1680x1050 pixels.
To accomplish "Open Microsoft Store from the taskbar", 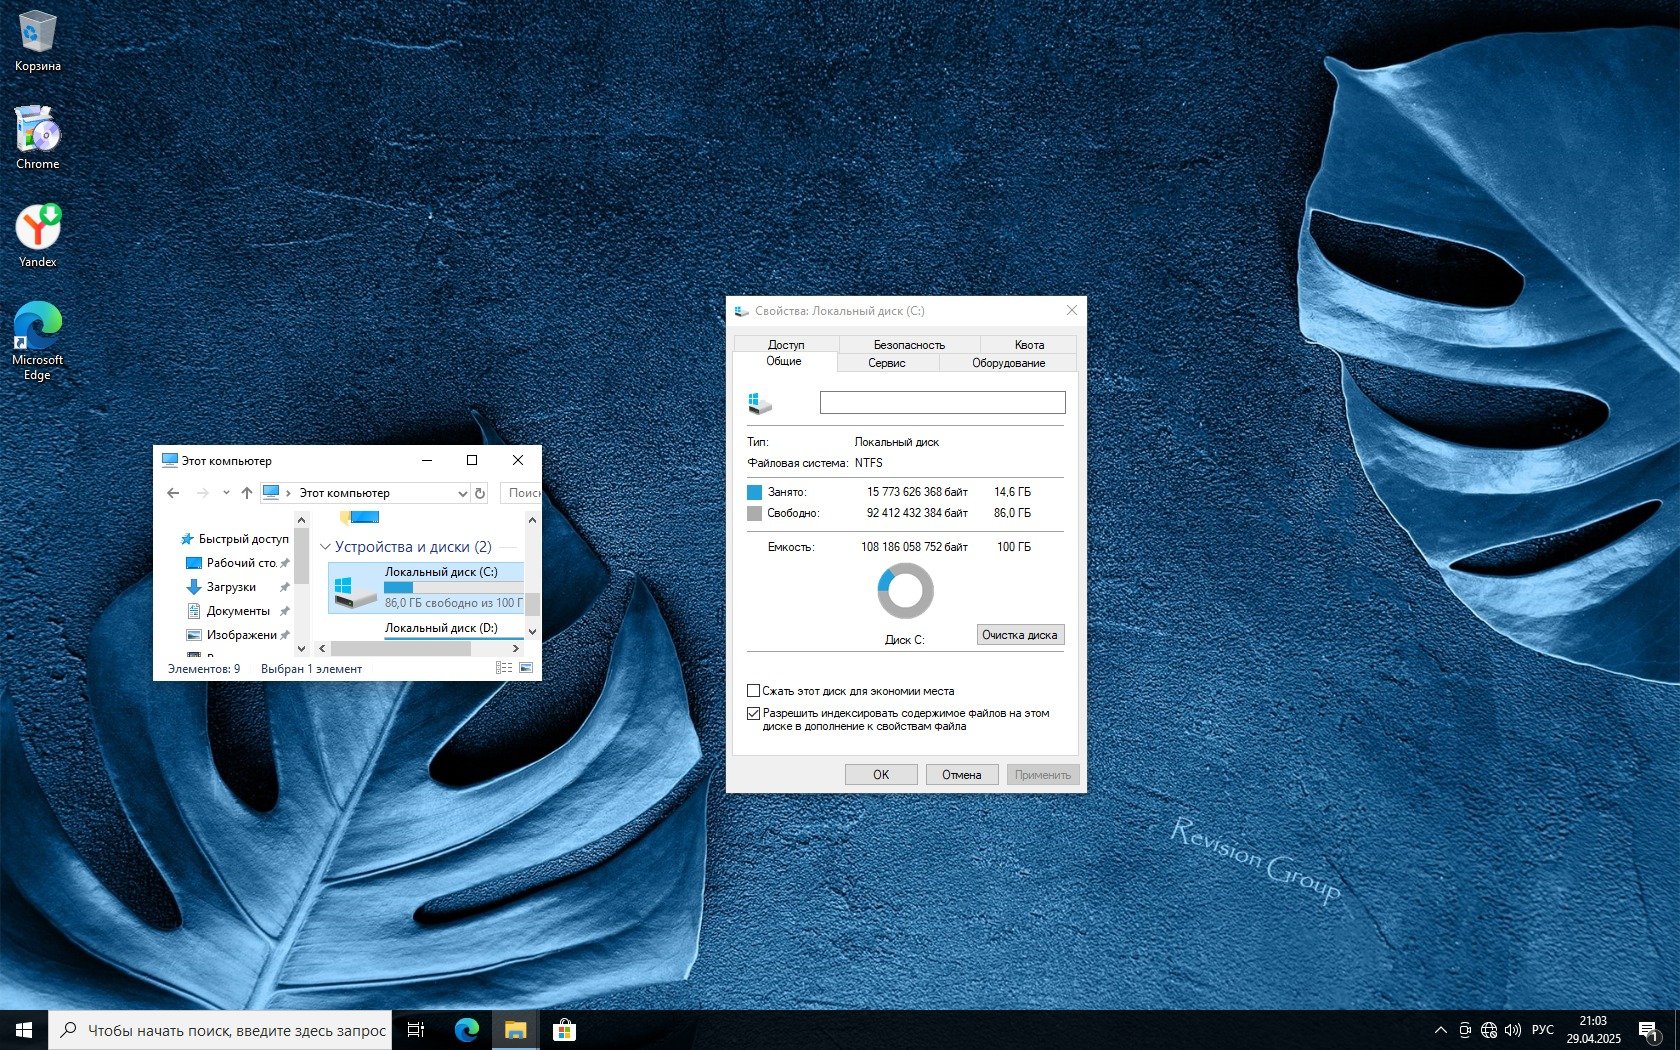I will pos(564,1029).
